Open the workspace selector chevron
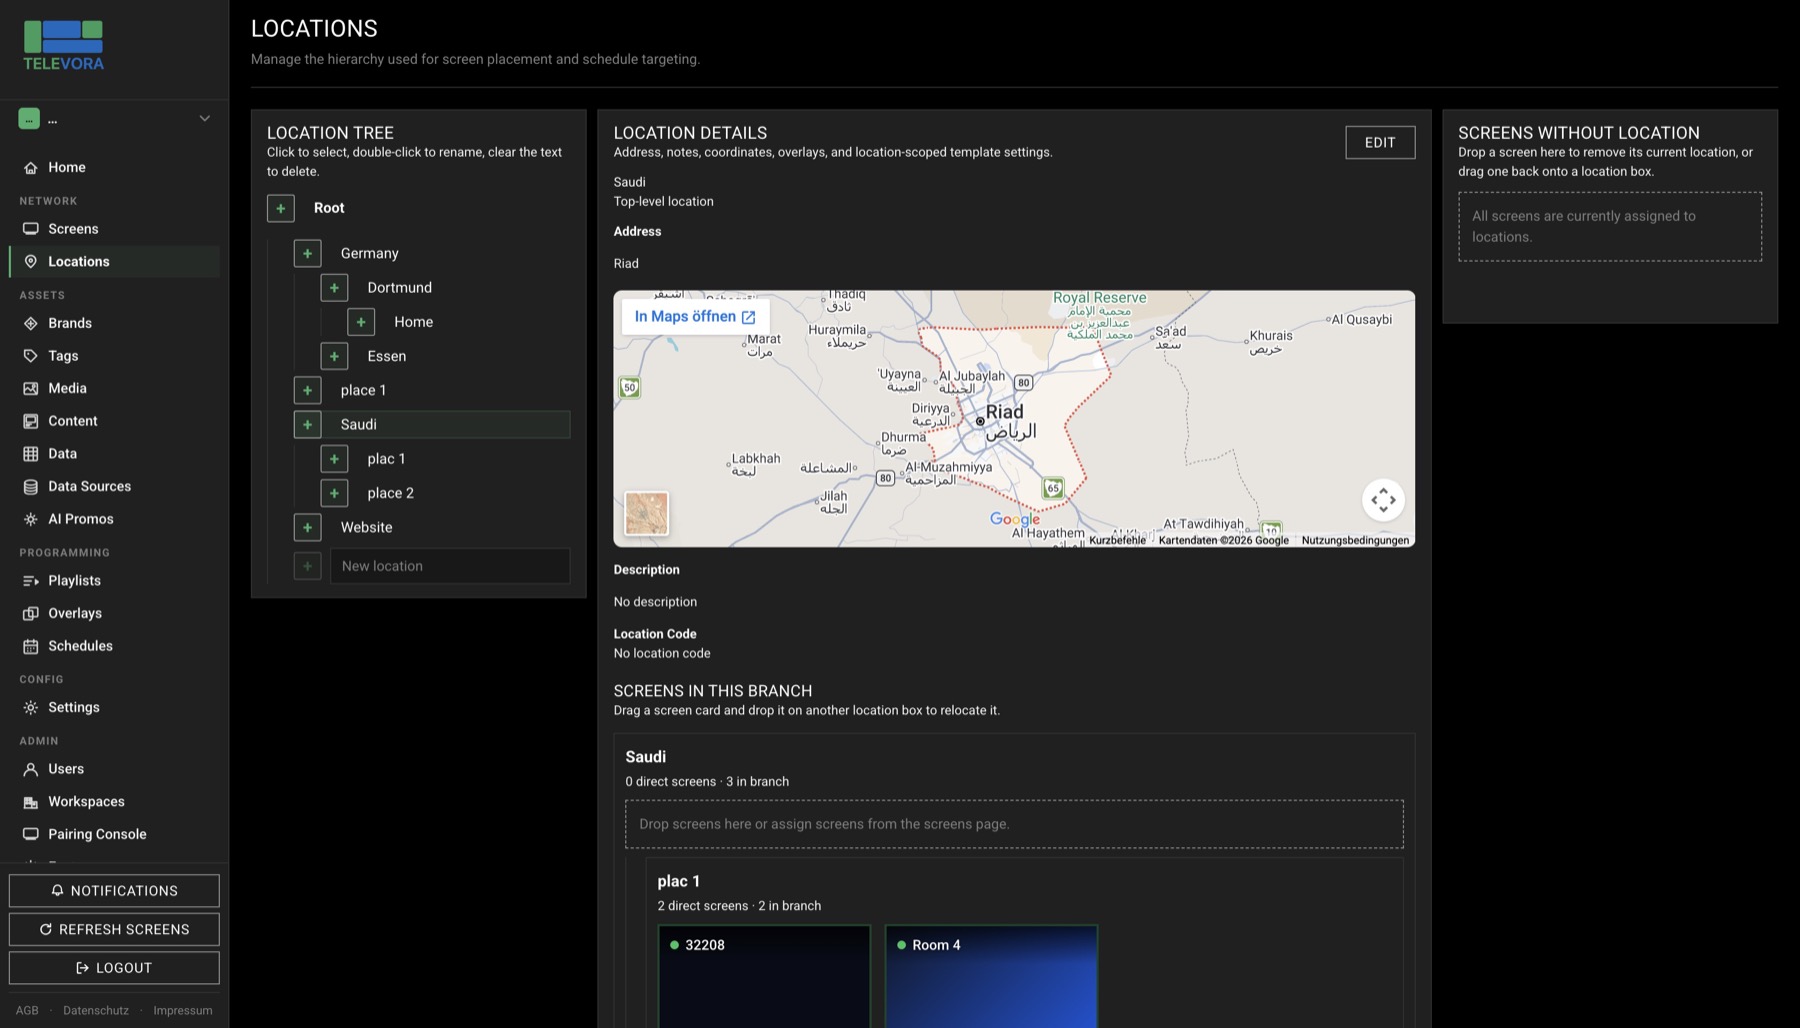The image size is (1800, 1028). pyautogui.click(x=204, y=118)
